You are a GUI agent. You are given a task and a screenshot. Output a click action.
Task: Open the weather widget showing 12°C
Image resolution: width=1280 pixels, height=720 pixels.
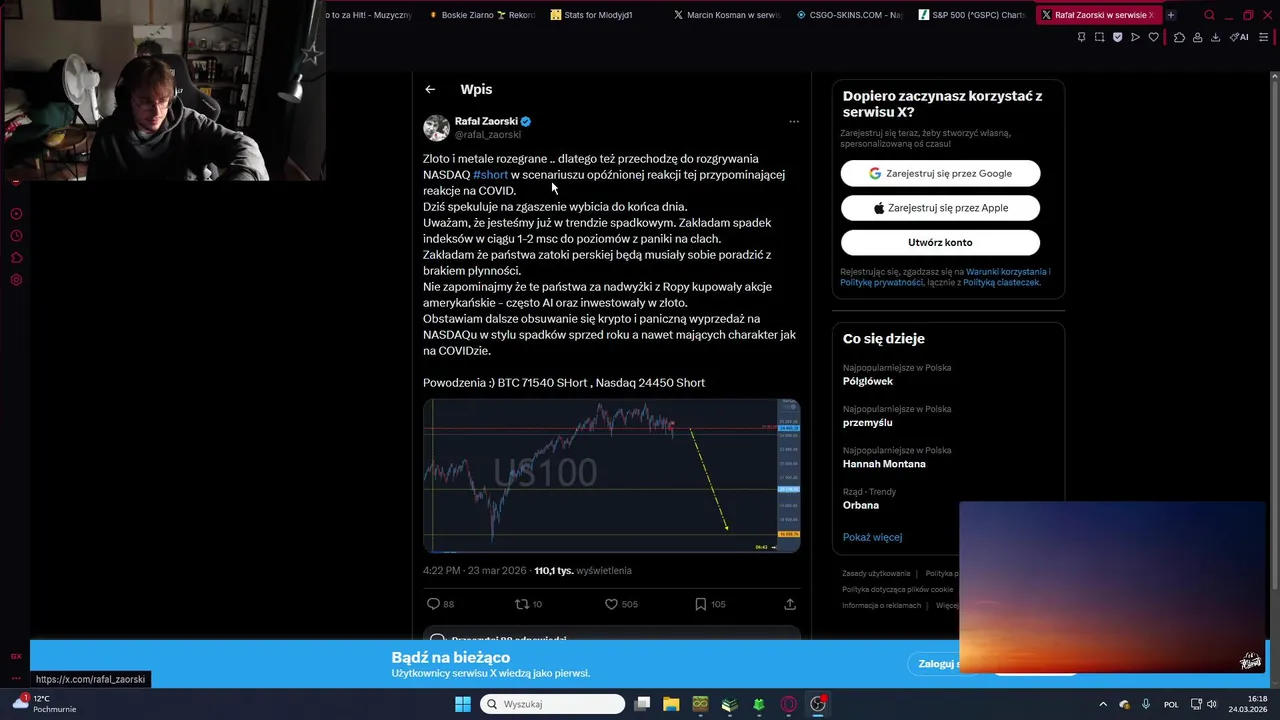tap(42, 704)
